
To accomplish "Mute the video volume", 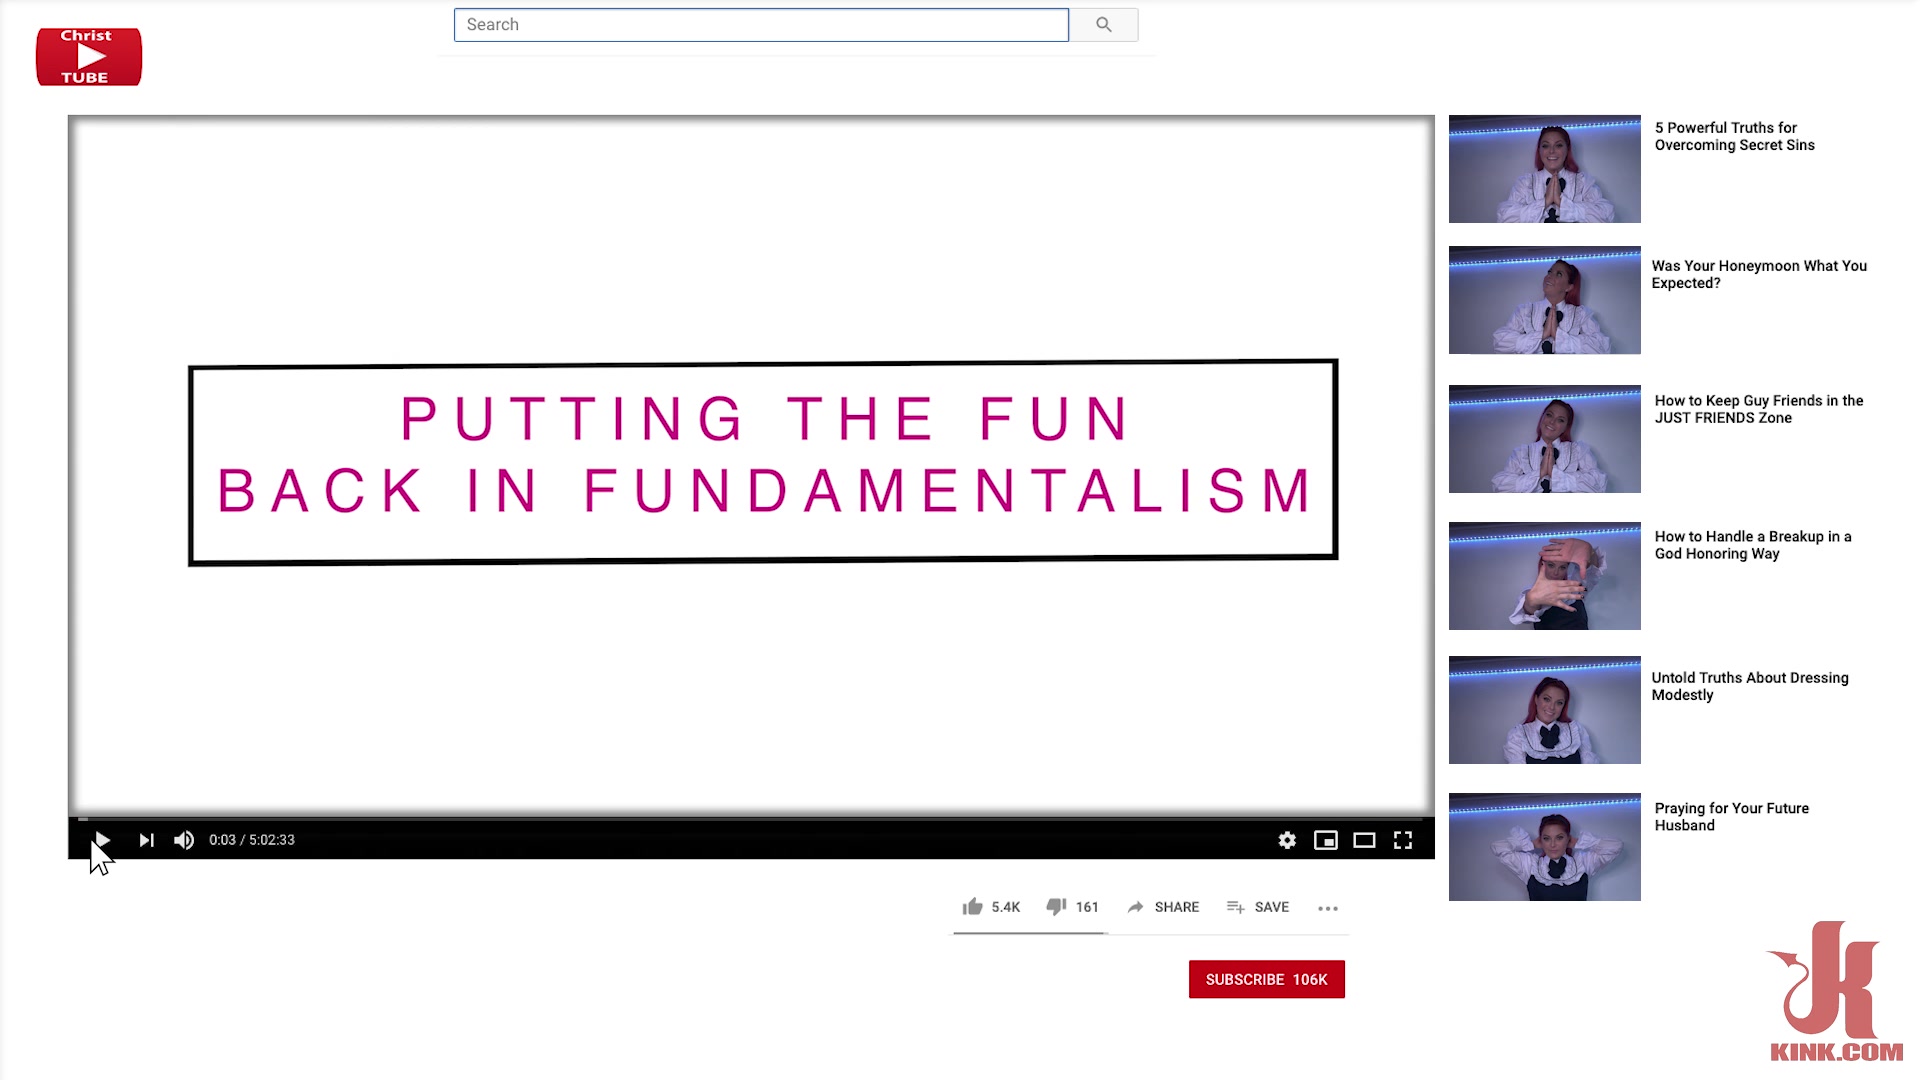I will pyautogui.click(x=184, y=840).
